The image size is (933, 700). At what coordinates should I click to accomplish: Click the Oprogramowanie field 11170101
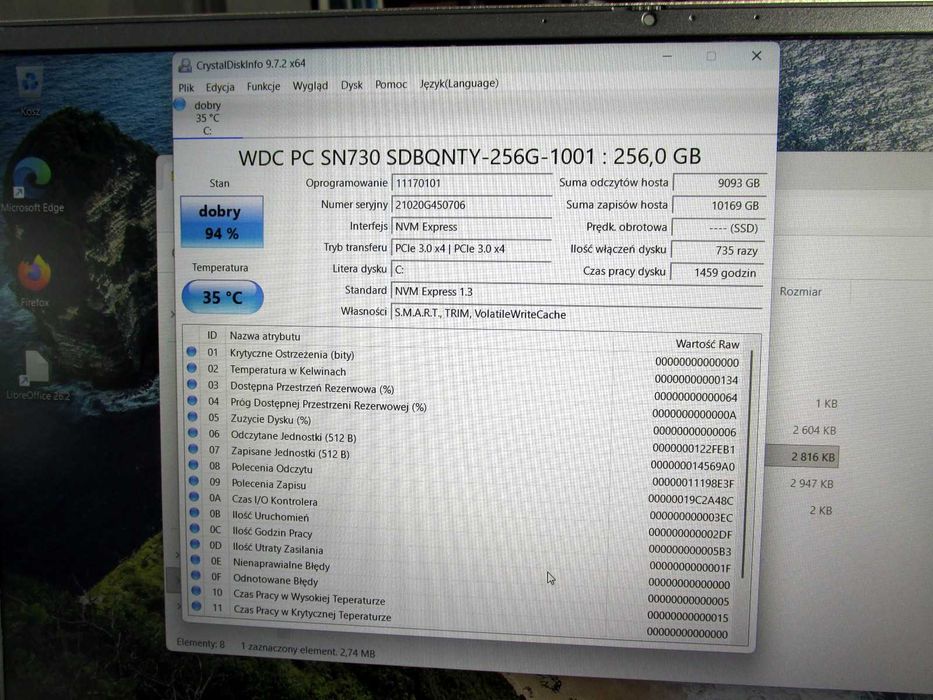(471, 183)
